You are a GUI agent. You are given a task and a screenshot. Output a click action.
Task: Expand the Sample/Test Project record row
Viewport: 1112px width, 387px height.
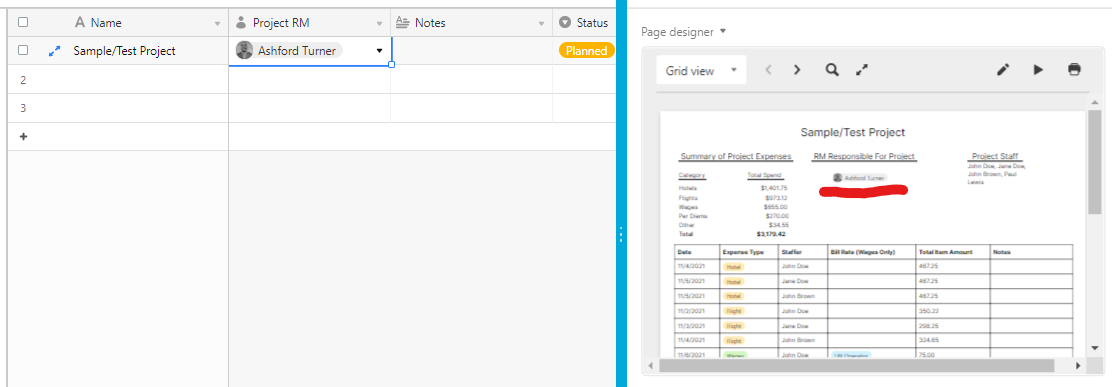pos(54,51)
